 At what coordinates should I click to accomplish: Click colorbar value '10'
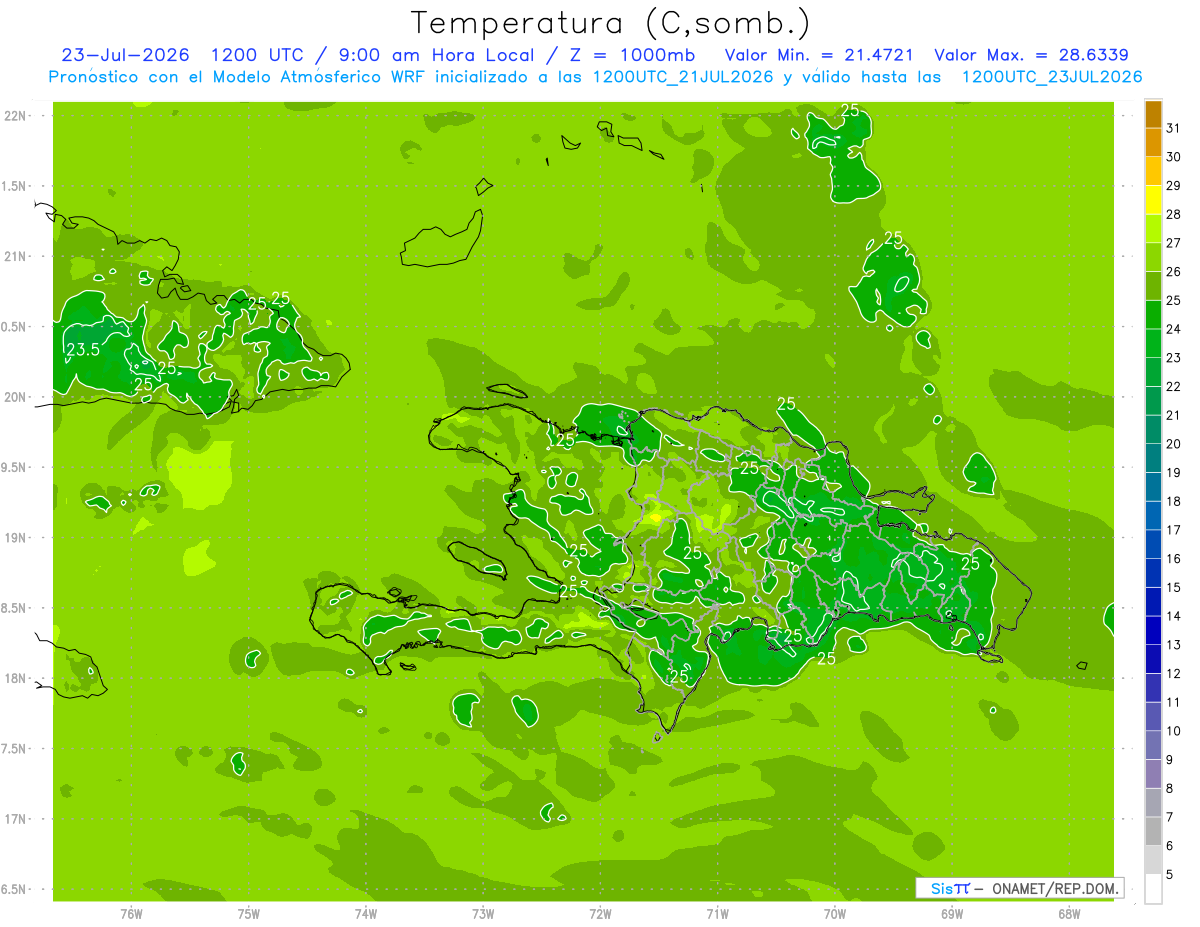pos(1173,731)
